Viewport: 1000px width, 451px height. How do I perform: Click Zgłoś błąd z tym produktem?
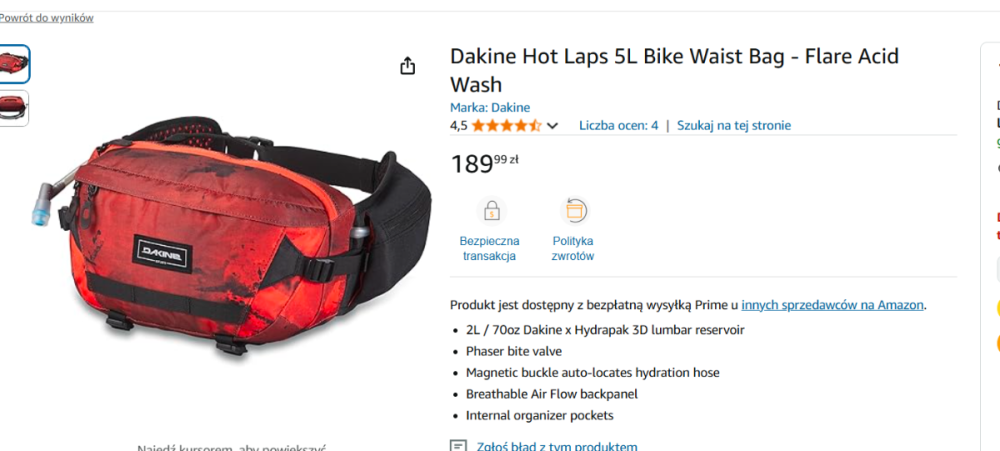pos(557,446)
